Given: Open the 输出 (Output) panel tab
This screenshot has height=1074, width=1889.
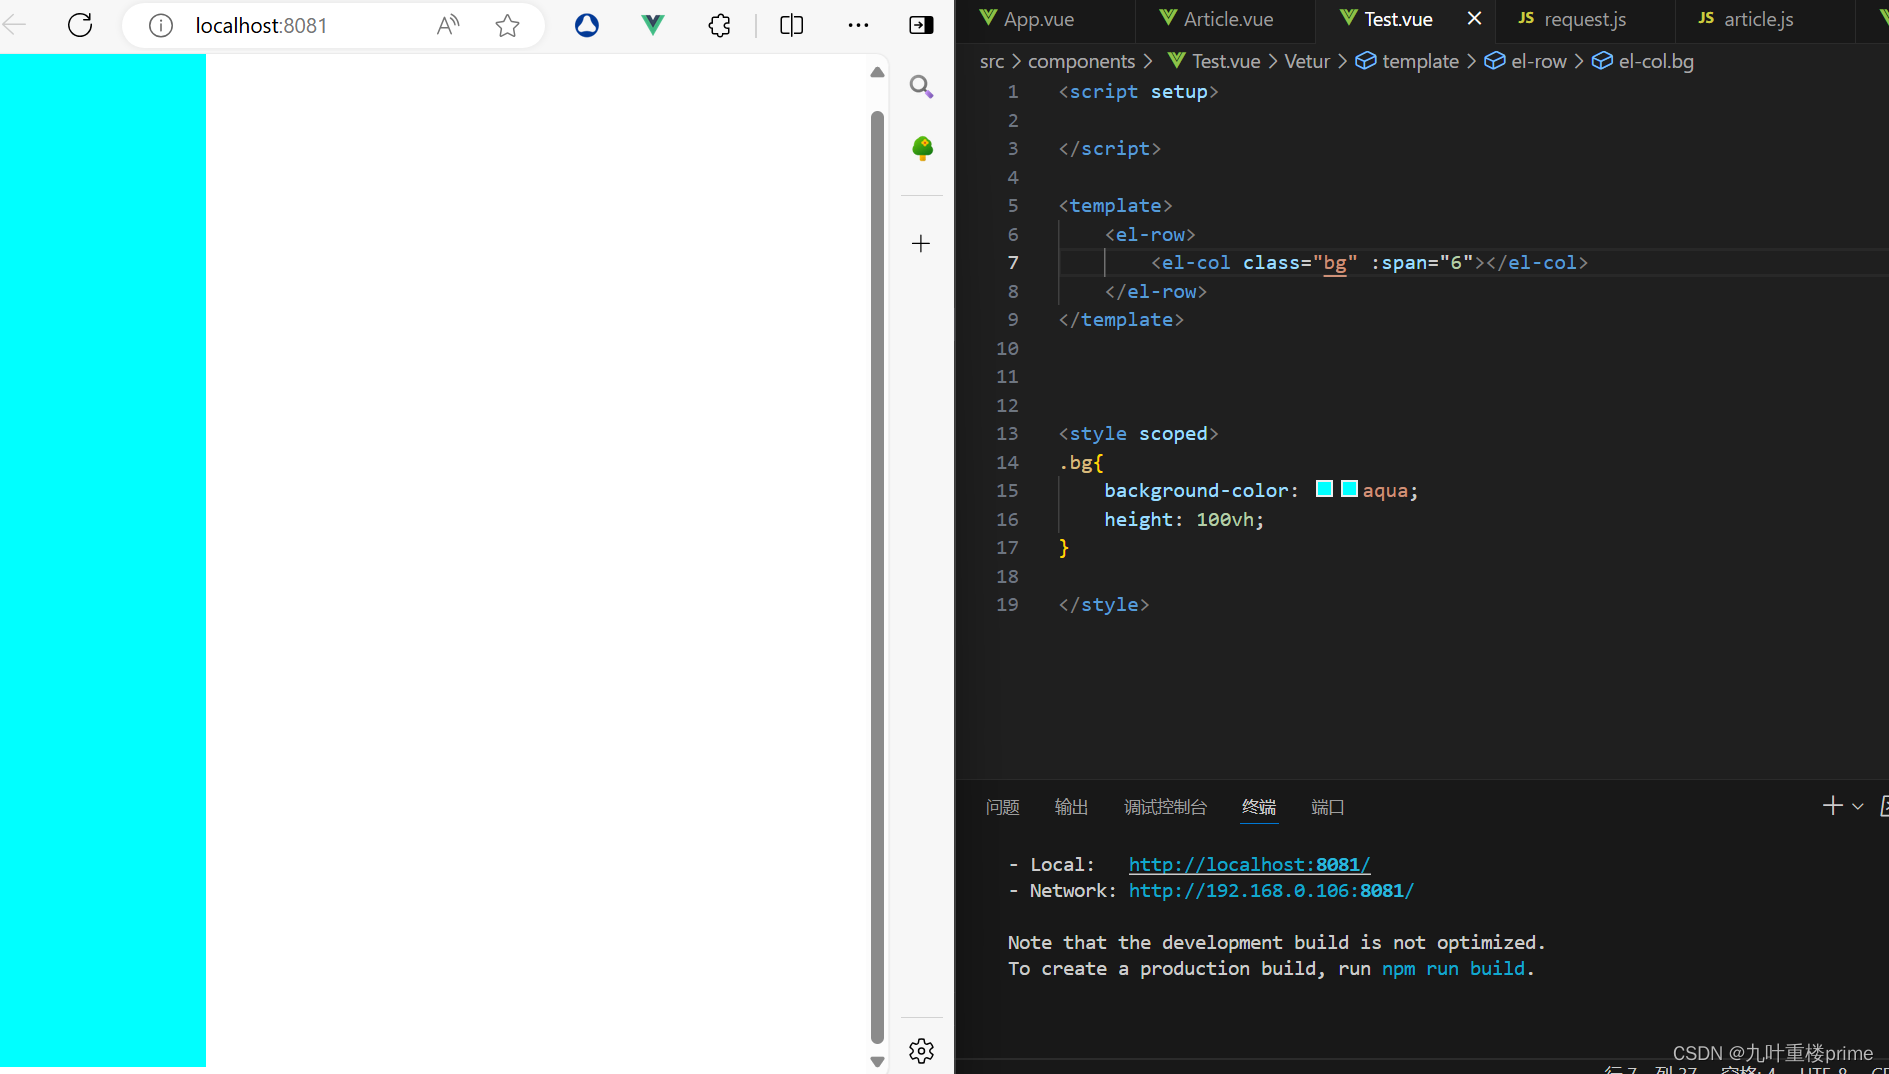Looking at the screenshot, I should tap(1071, 807).
